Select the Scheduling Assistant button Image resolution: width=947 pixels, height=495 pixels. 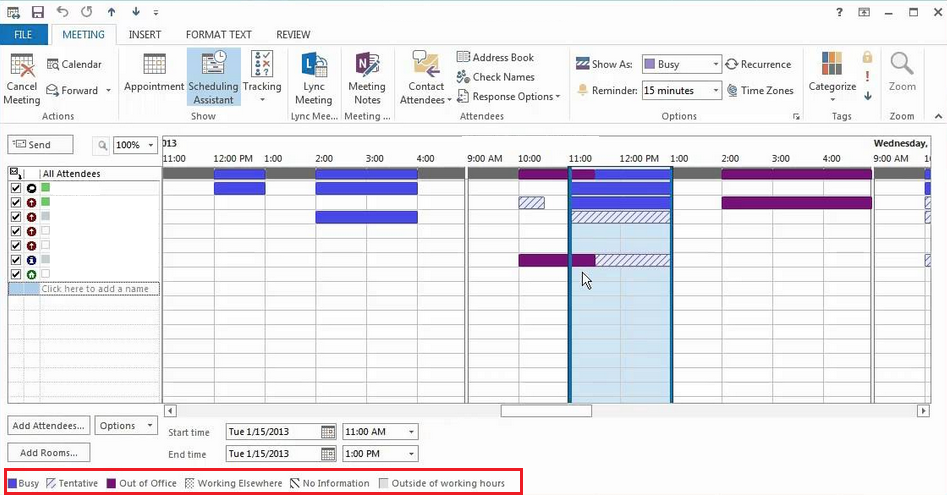coord(213,76)
